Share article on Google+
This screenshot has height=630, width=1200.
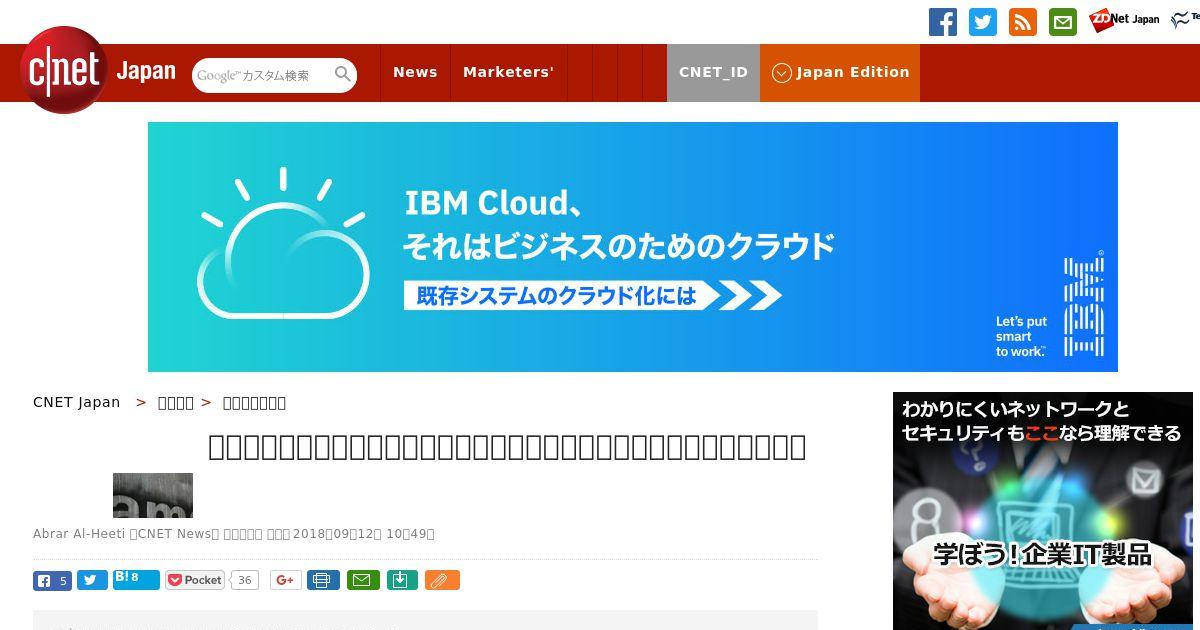coord(286,580)
